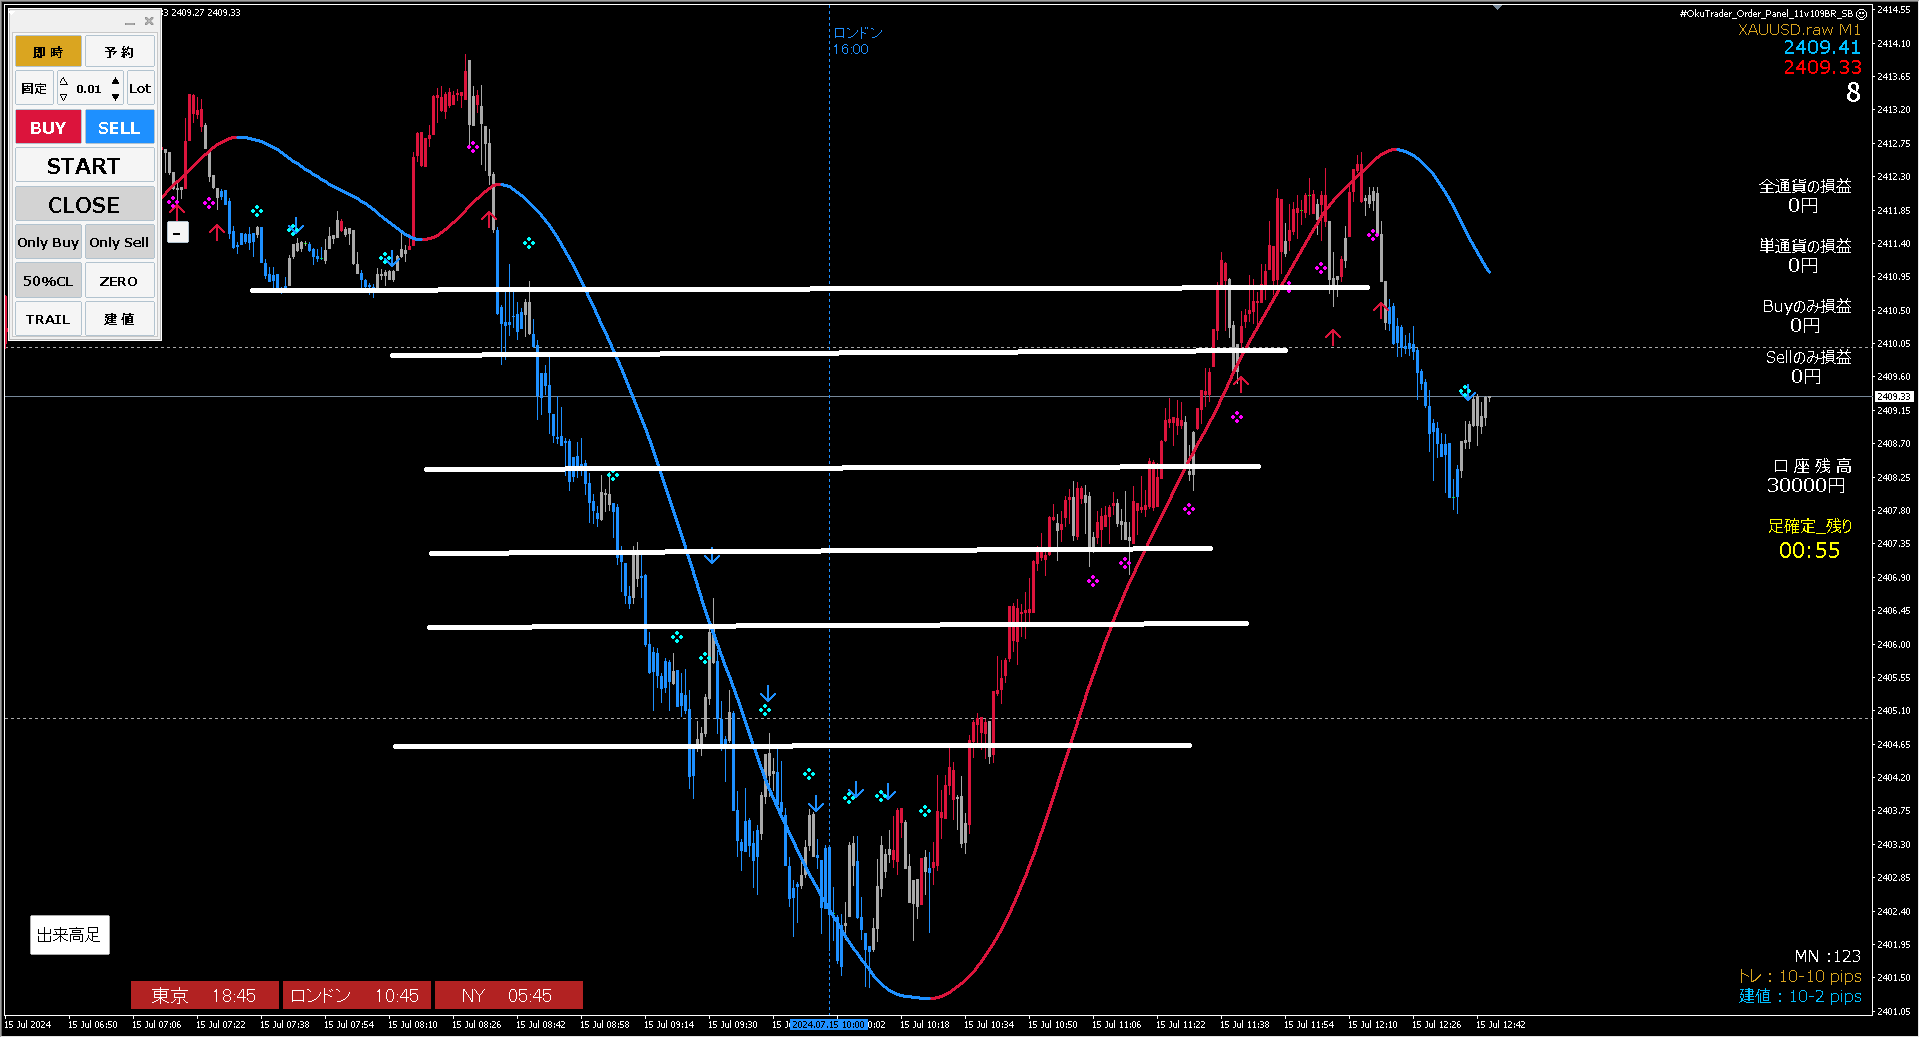Click the chart shift triangle marker
Image resolution: width=1920 pixels, height=1038 pixels.
coord(1497,7)
